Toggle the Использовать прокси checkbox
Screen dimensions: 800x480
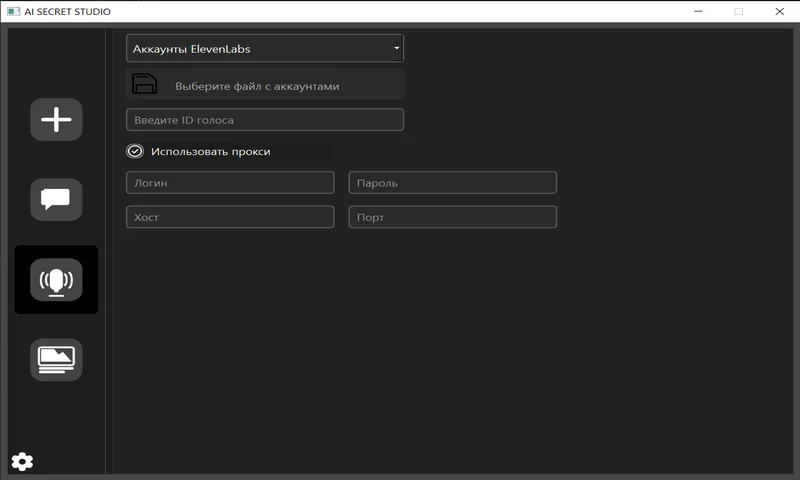135,151
